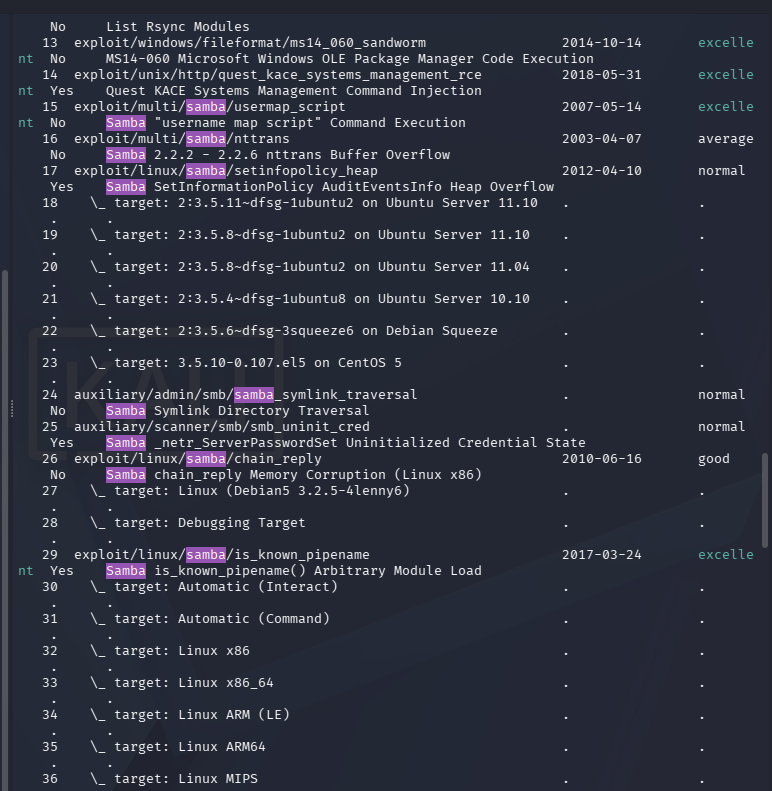Click 'exploit/linux/samba/chain_reply' module path

(198, 459)
